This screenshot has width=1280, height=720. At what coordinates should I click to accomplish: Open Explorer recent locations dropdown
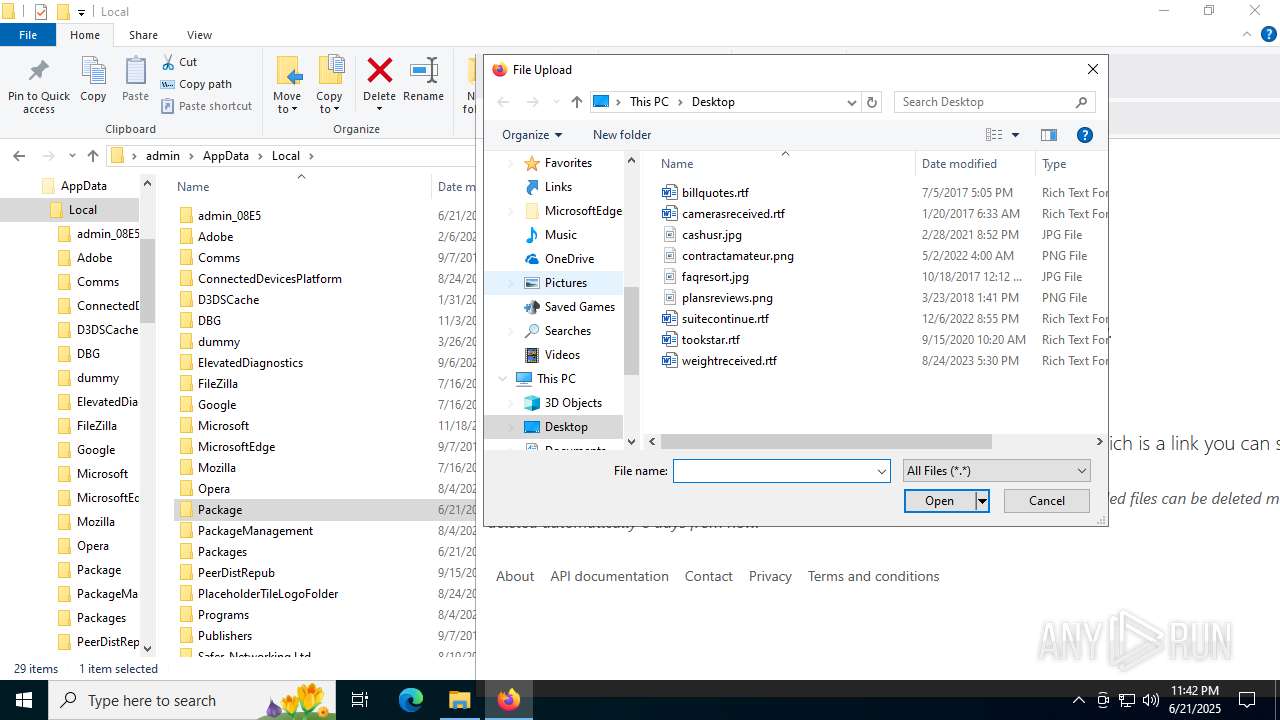(x=72, y=156)
